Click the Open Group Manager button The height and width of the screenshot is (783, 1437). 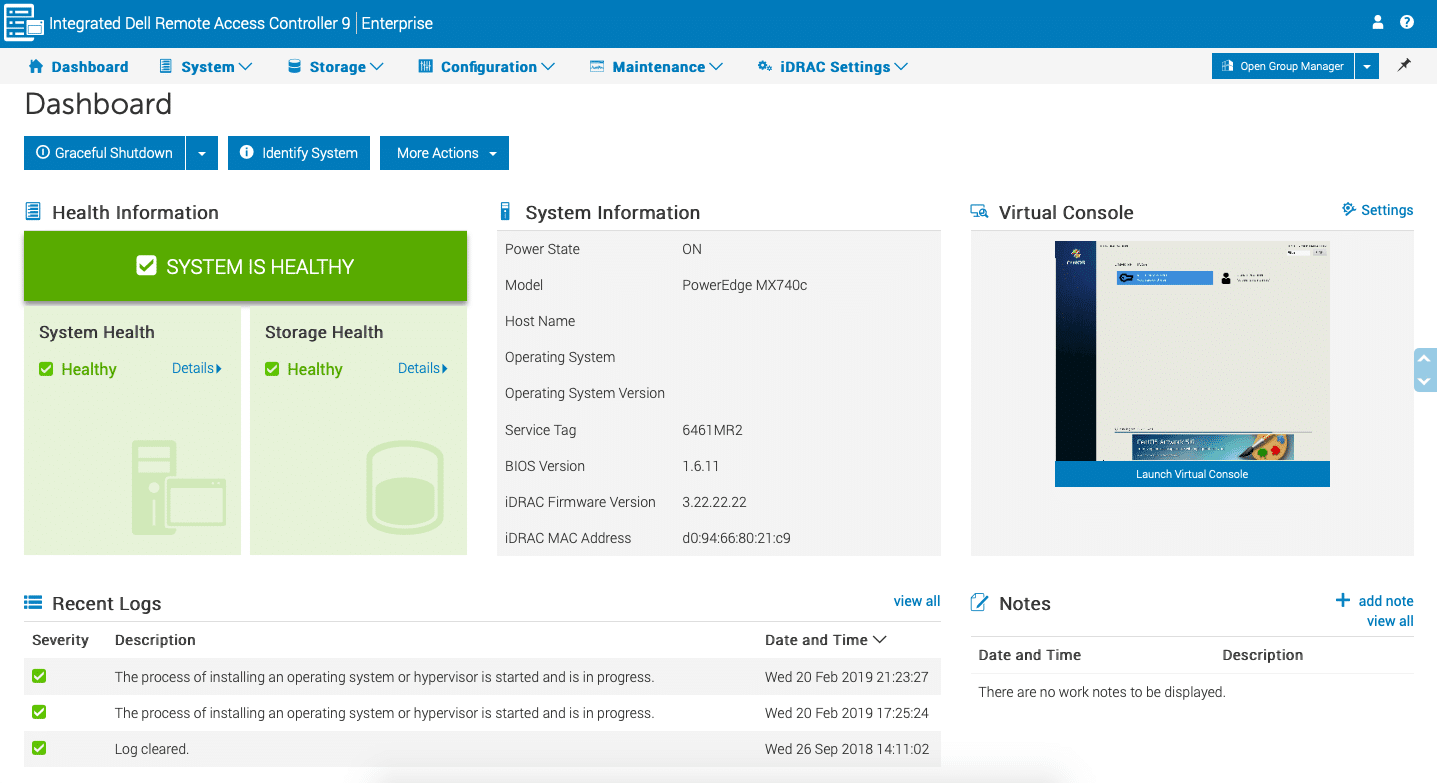coord(1283,66)
